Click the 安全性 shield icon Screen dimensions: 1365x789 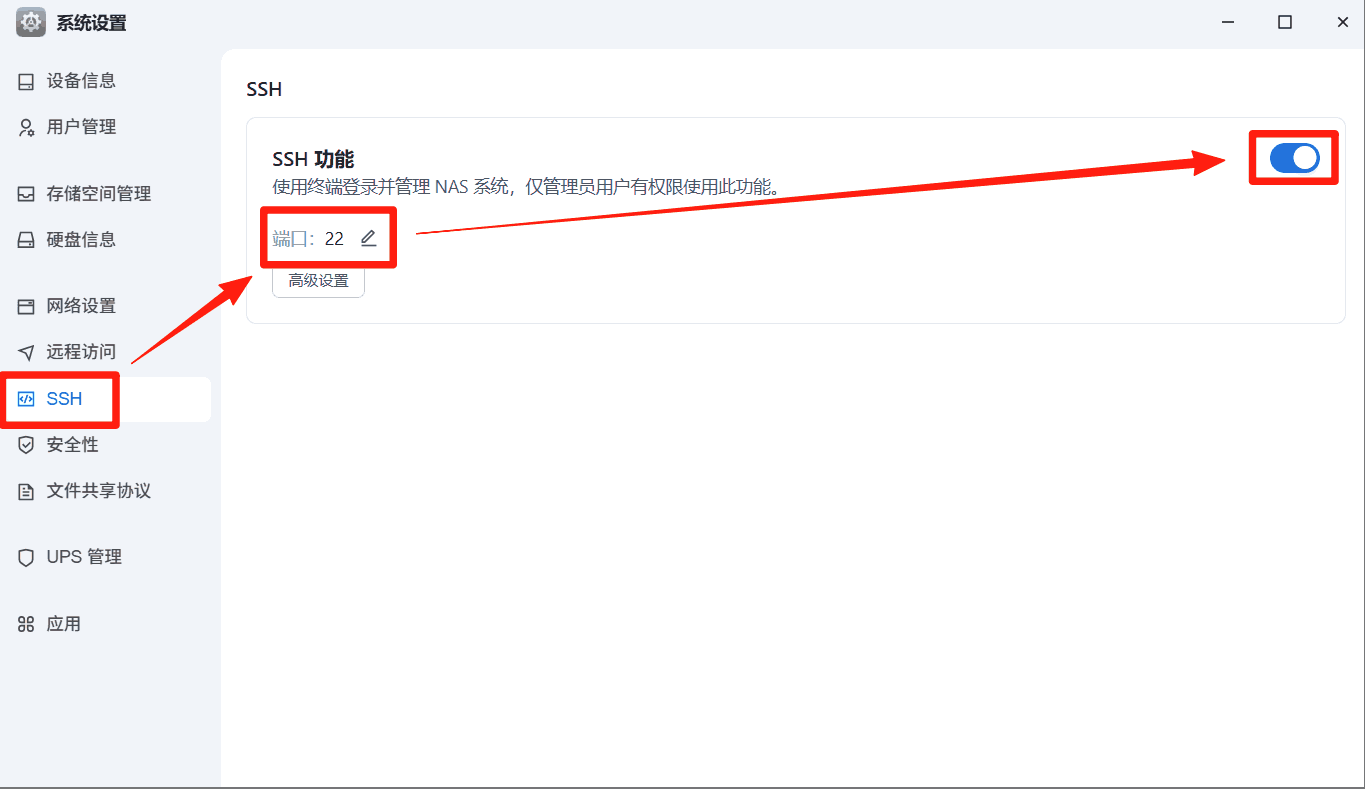[x=26, y=445]
